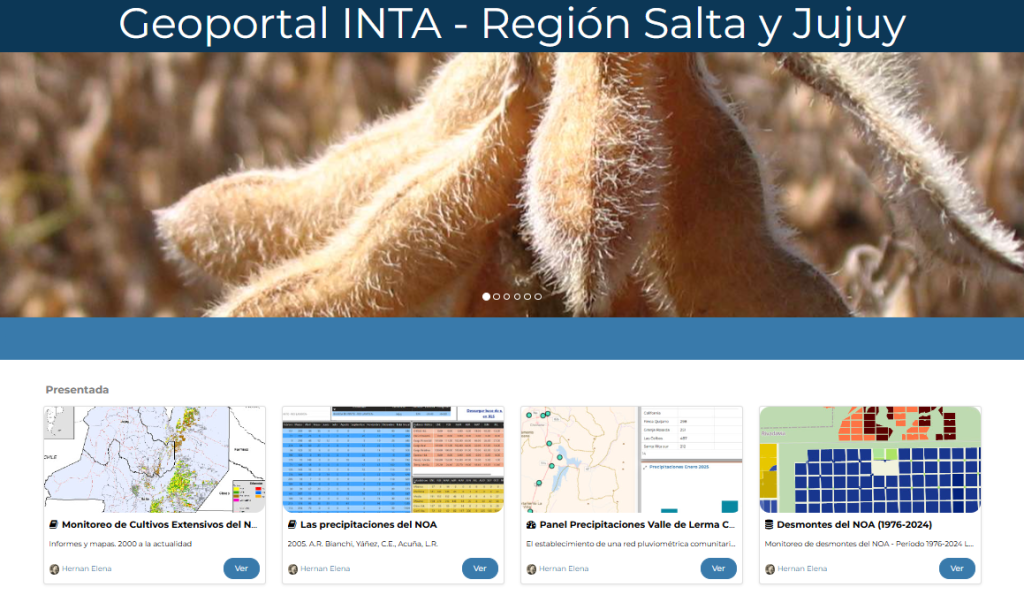Click Hernan Elena name on Las precipitaciones card
This screenshot has height=595, width=1024.
[x=325, y=569]
